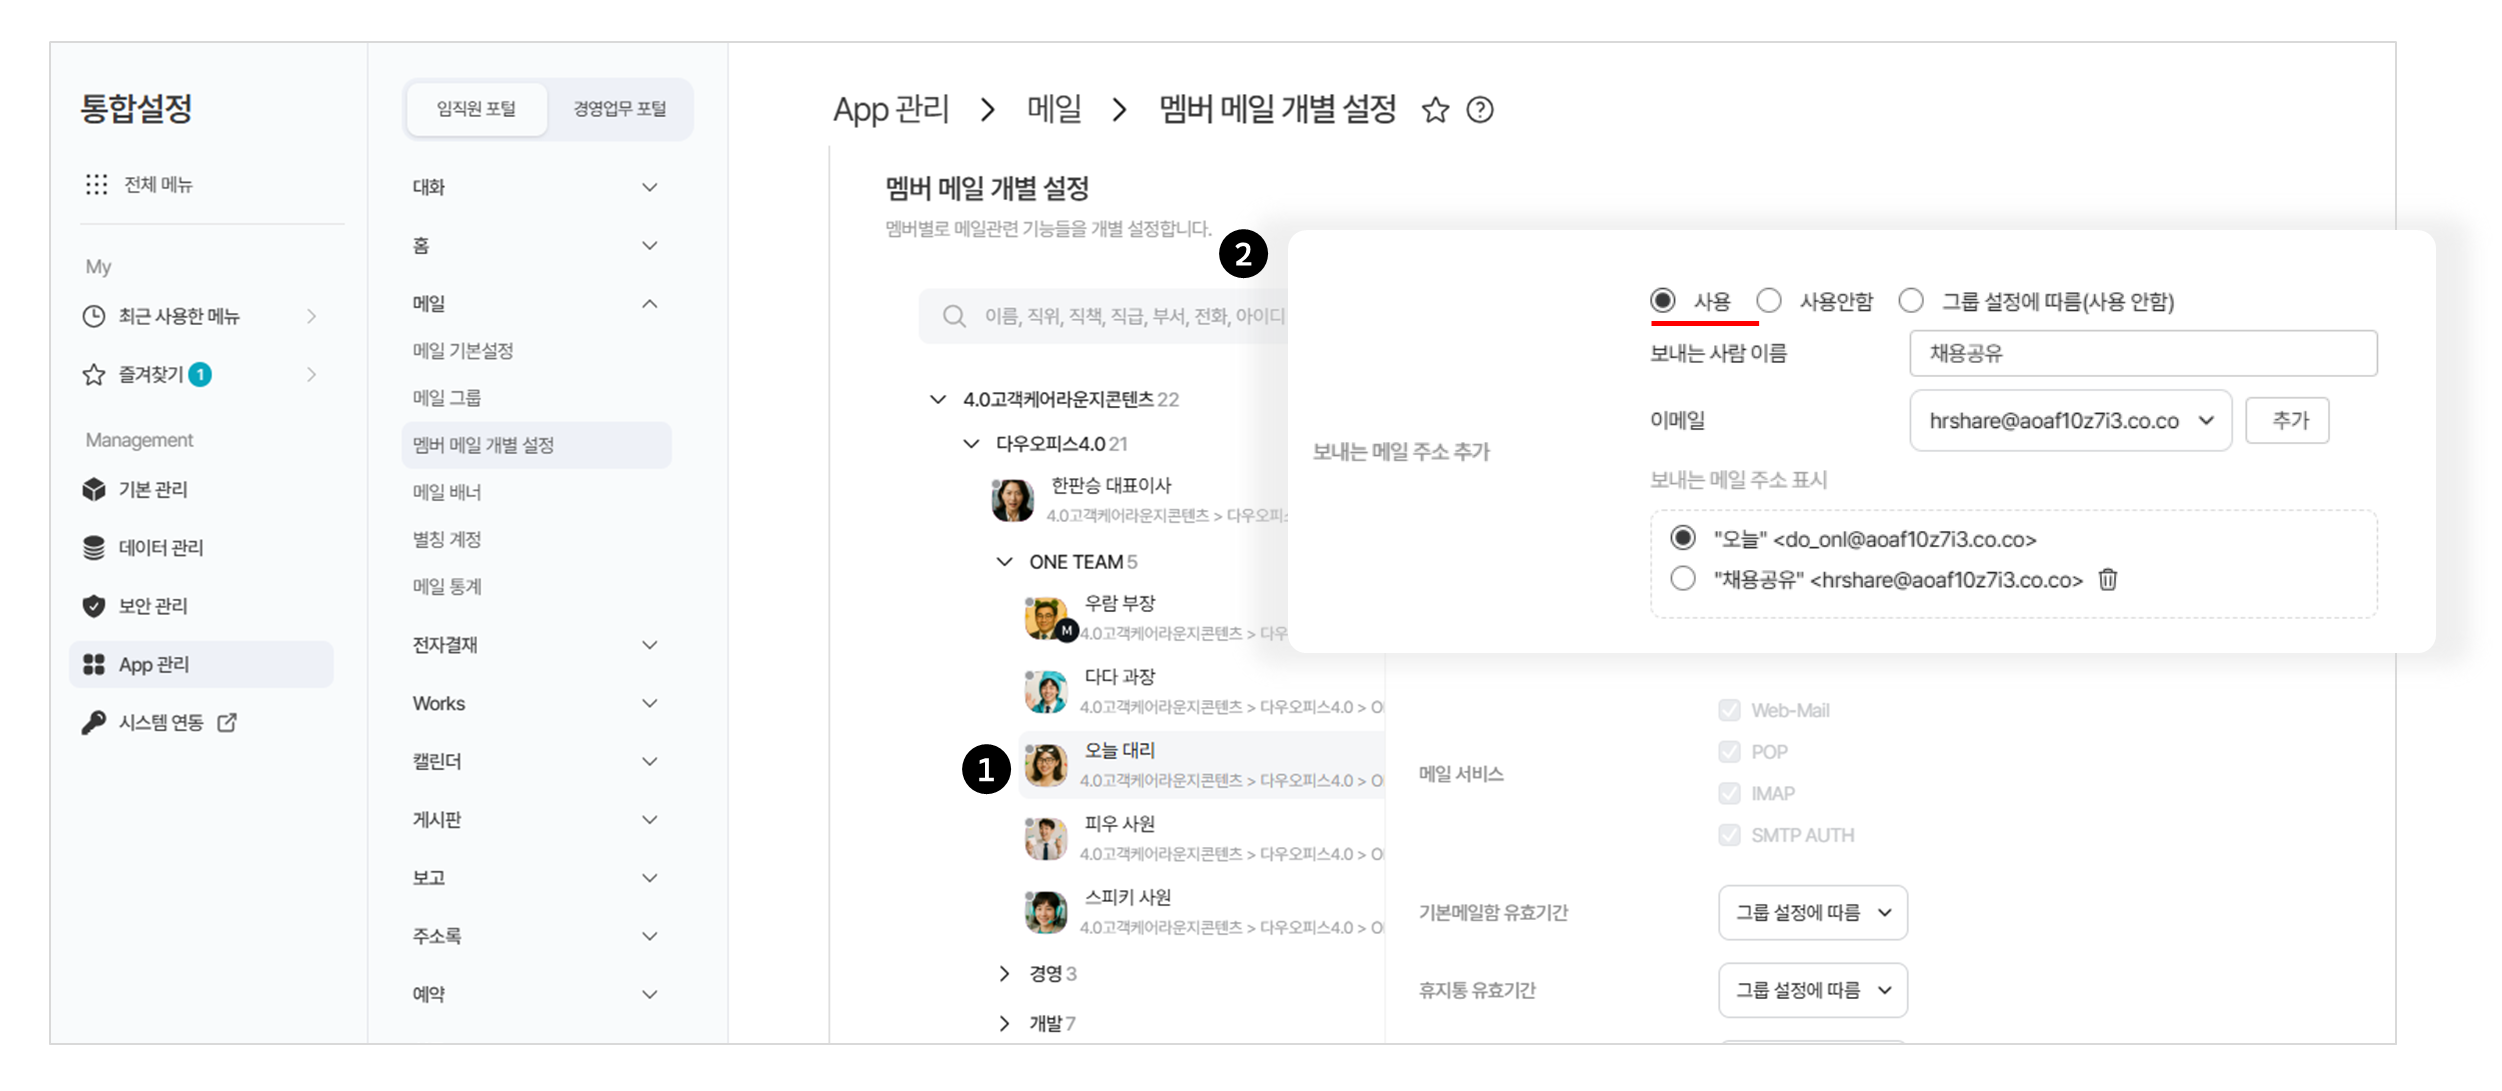Open the help question mark icon
Image resolution: width=2502 pixels, height=1091 pixels.
(1480, 110)
